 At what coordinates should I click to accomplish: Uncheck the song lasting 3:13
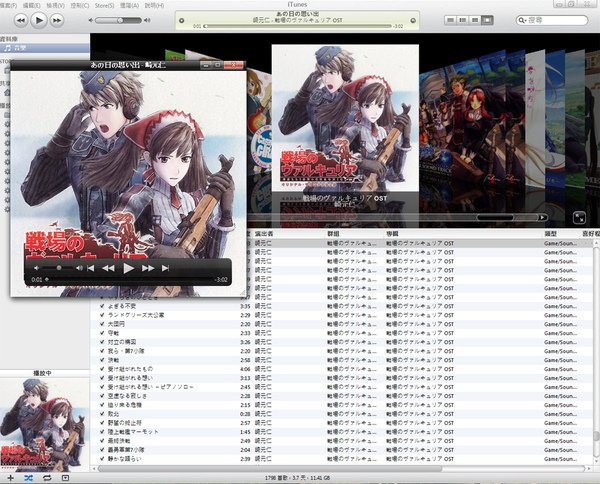(x=102, y=378)
